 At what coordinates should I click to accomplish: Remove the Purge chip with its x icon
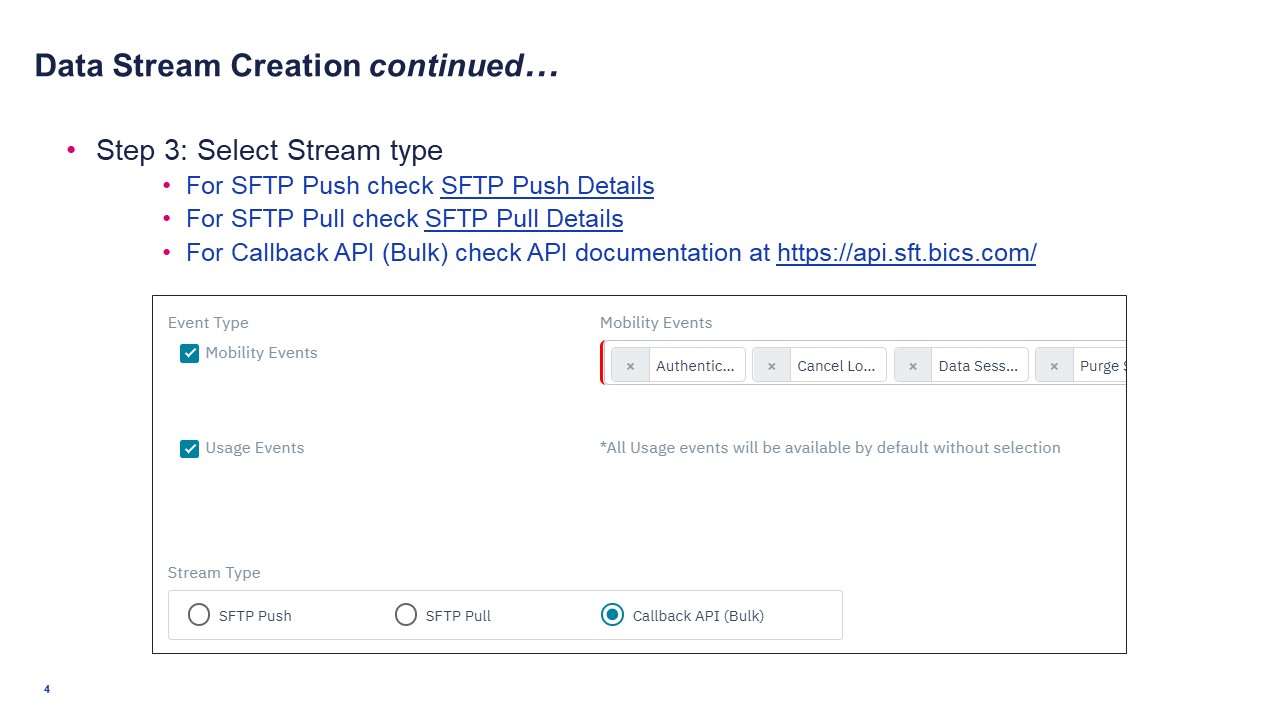[1054, 366]
